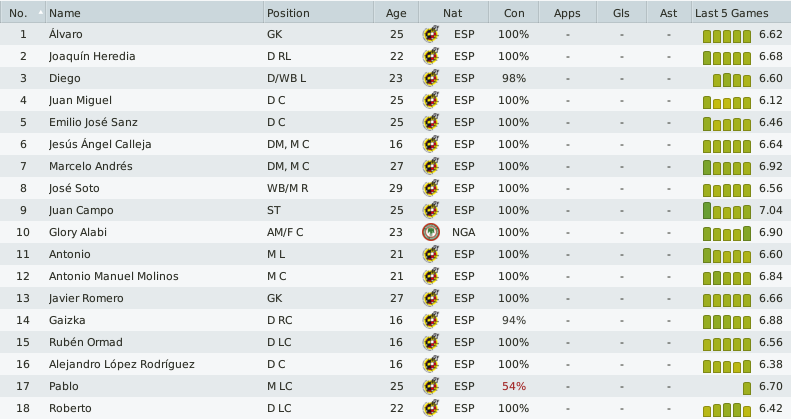Image resolution: width=791 pixels, height=419 pixels.
Task: Click Glory Alabi's Nigeria flag icon
Action: (431, 232)
